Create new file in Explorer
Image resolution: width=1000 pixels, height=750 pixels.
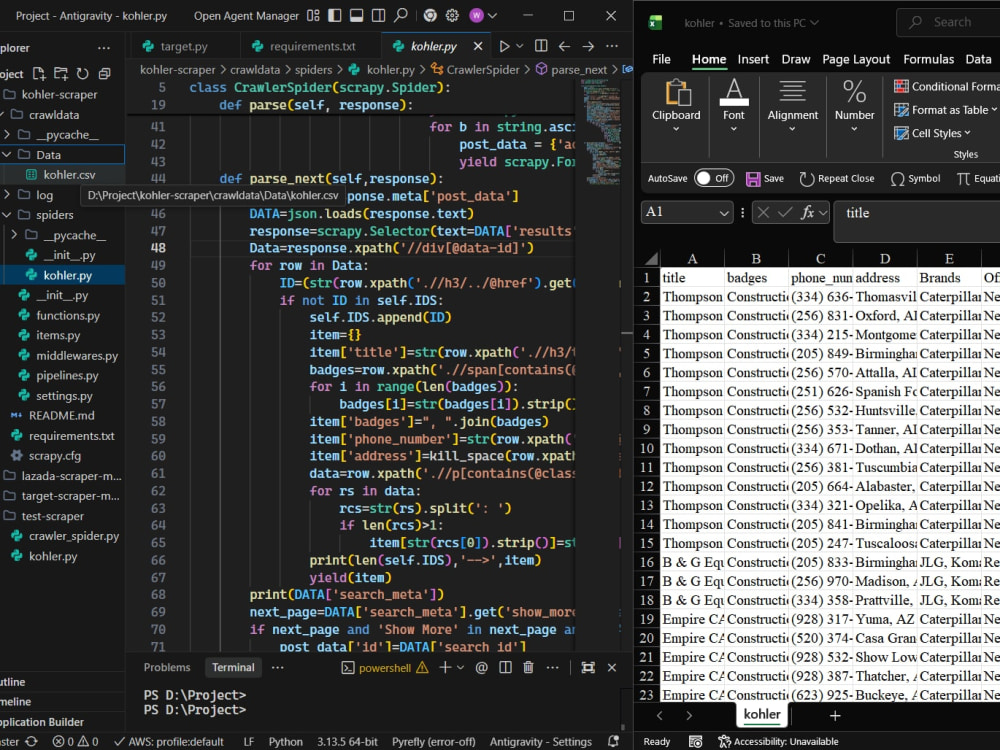click(39, 74)
